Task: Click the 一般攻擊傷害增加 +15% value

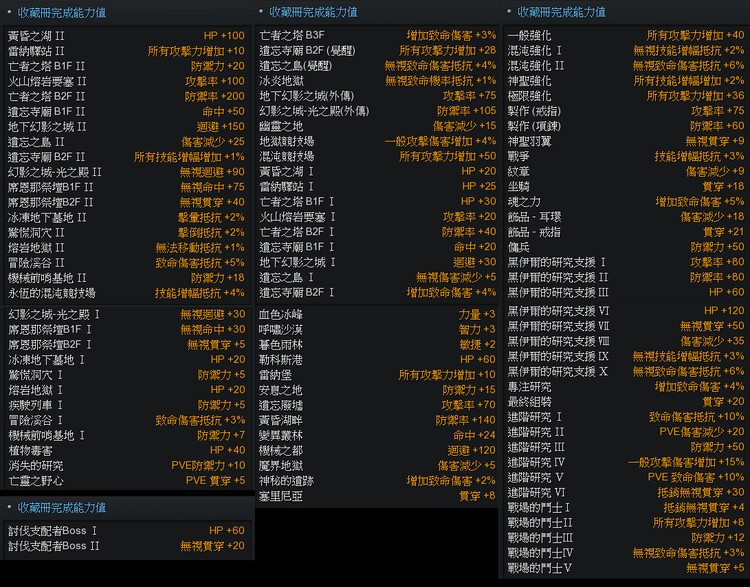Action: click(686, 462)
